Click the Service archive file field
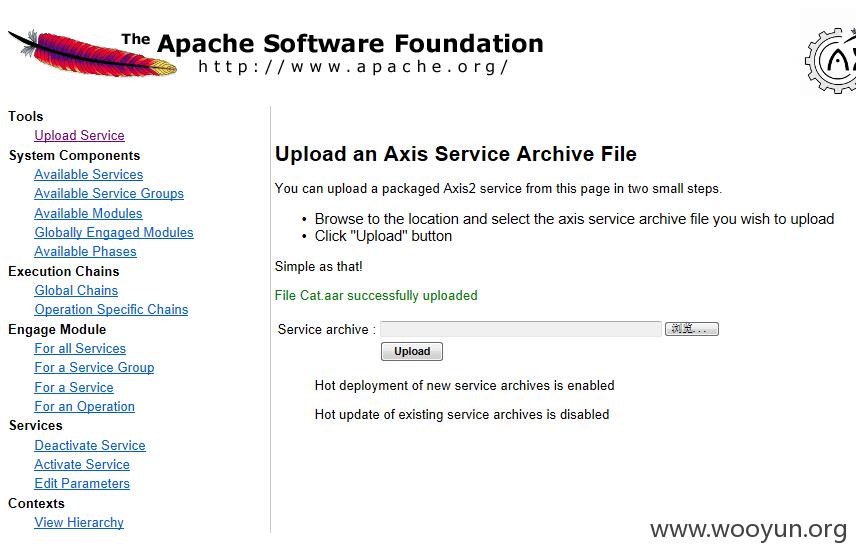This screenshot has width=856, height=558. pos(521,329)
